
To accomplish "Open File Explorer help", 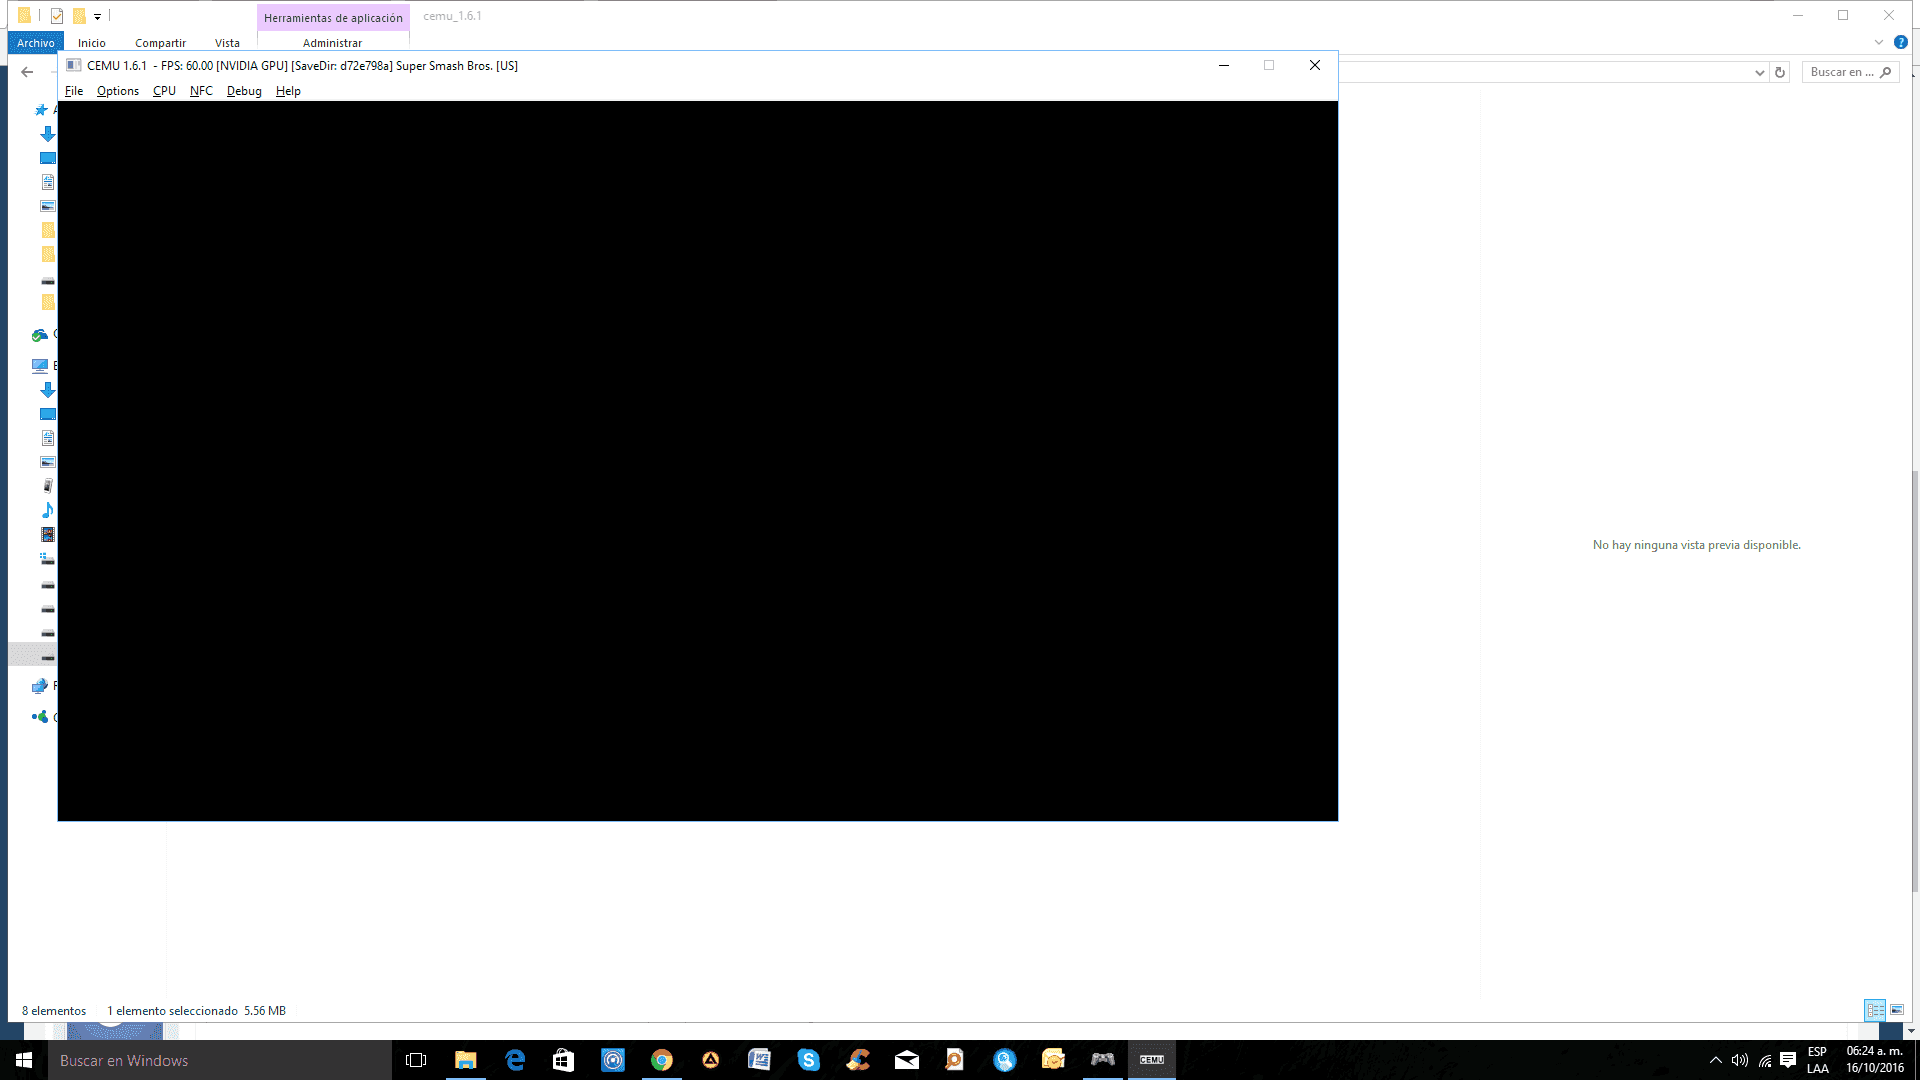I will point(1901,42).
